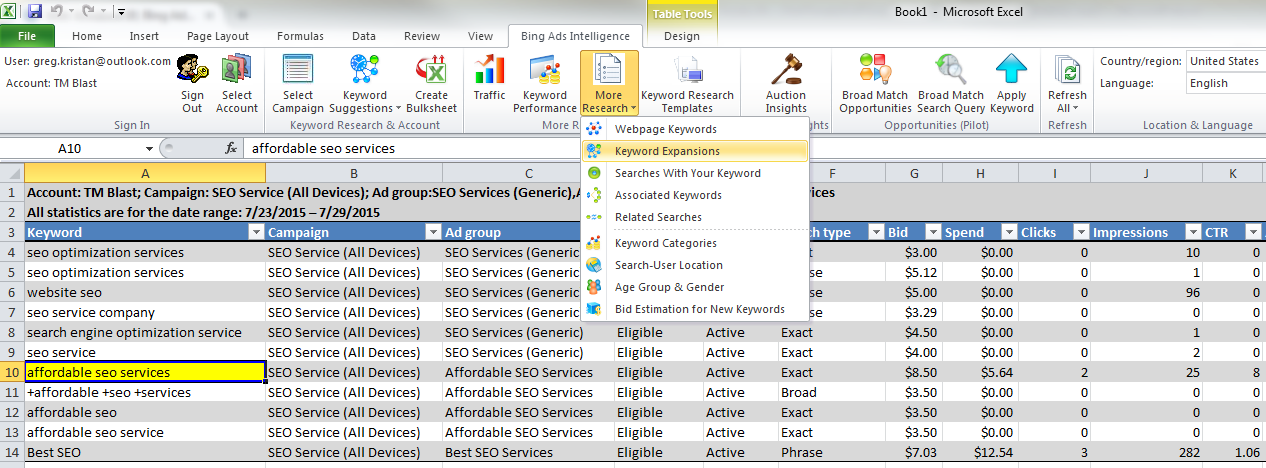Open the Page Layout tab
This screenshot has width=1266, height=468.
point(218,36)
